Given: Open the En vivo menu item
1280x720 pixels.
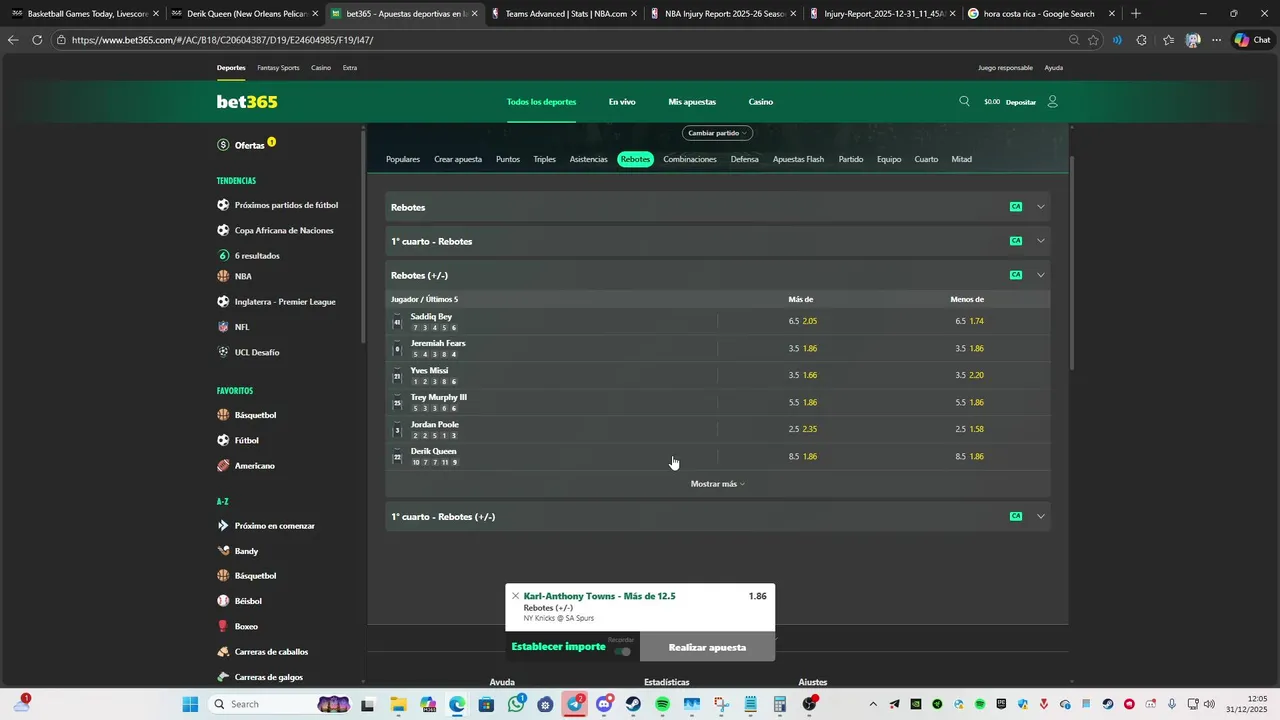Looking at the screenshot, I should pos(622,102).
